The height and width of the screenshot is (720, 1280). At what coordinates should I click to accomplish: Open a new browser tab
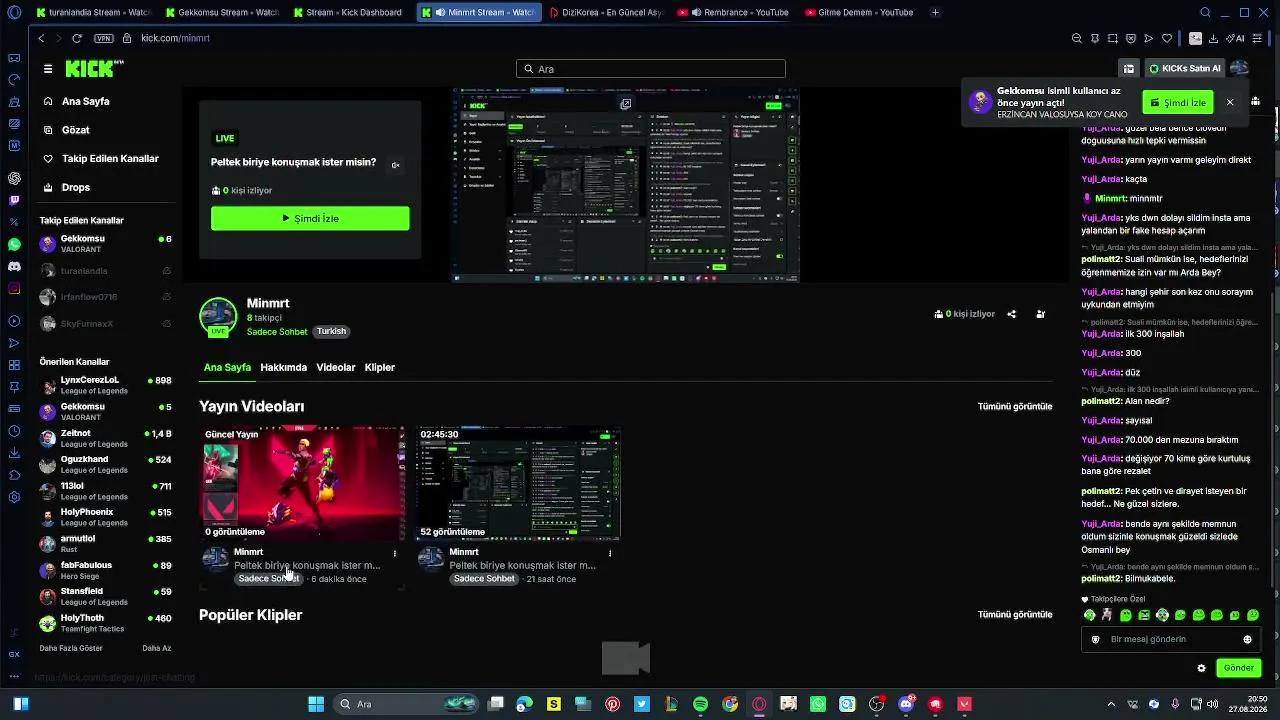point(935,13)
